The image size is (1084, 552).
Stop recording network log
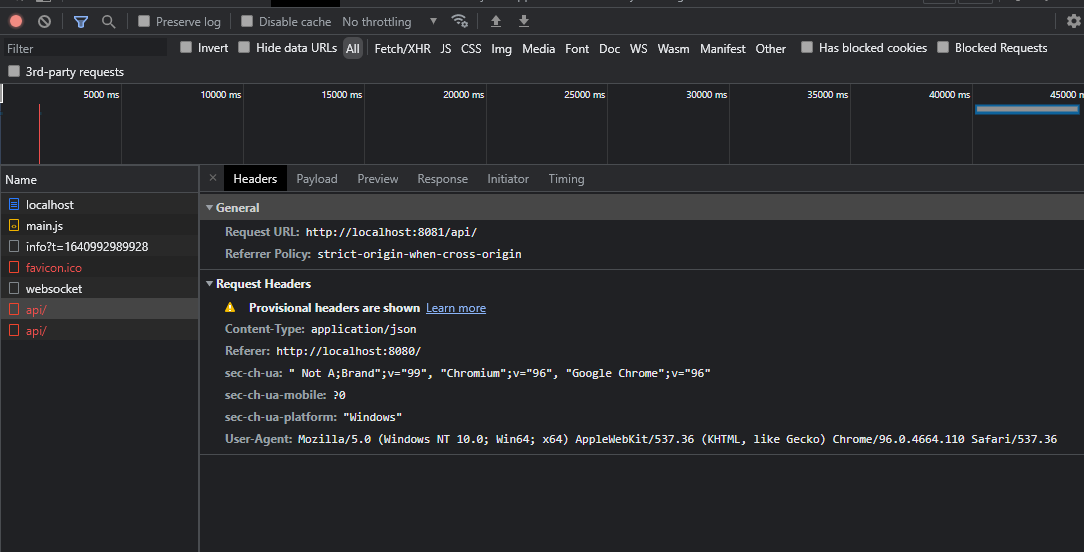(x=16, y=21)
